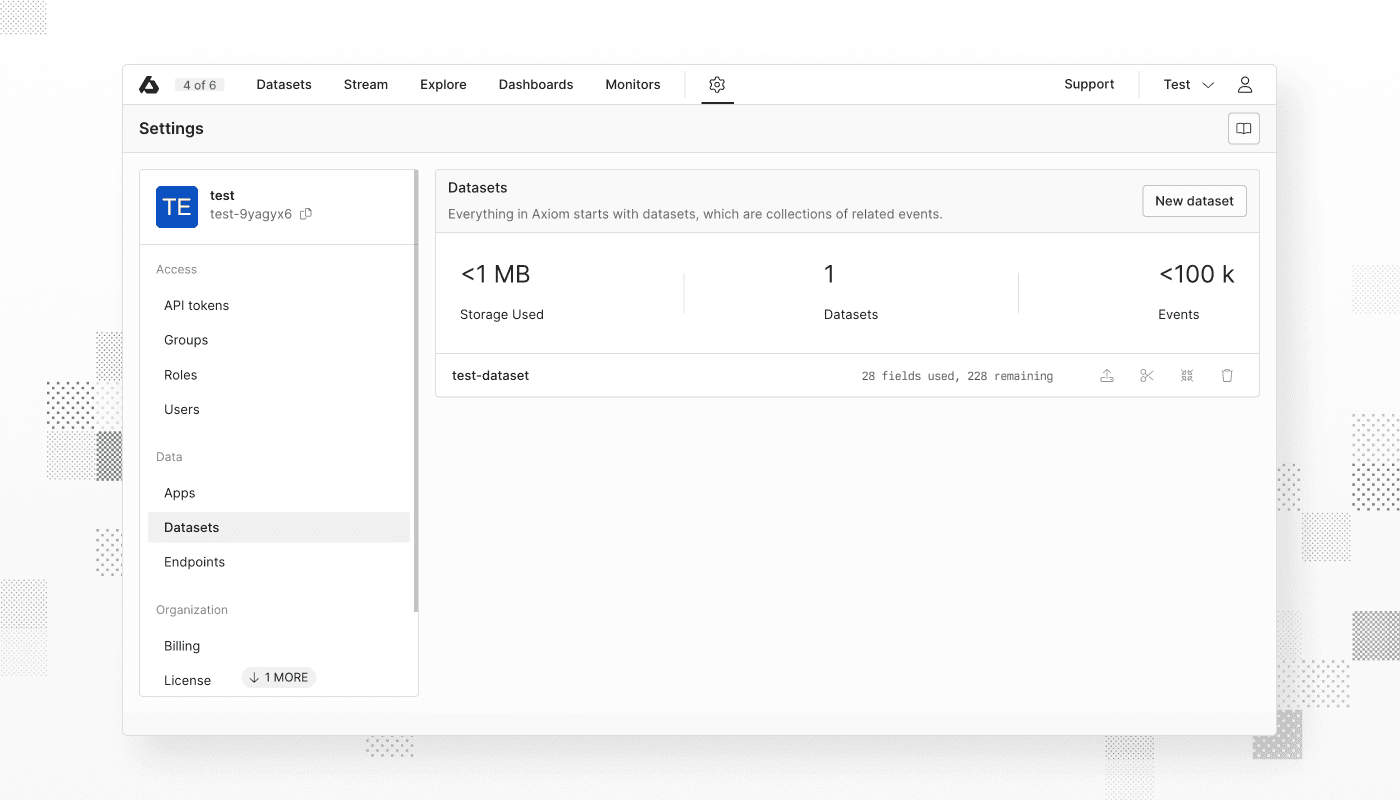Screen dimensions: 1400x800
Task: Go to API tokens settings
Action: tap(196, 305)
